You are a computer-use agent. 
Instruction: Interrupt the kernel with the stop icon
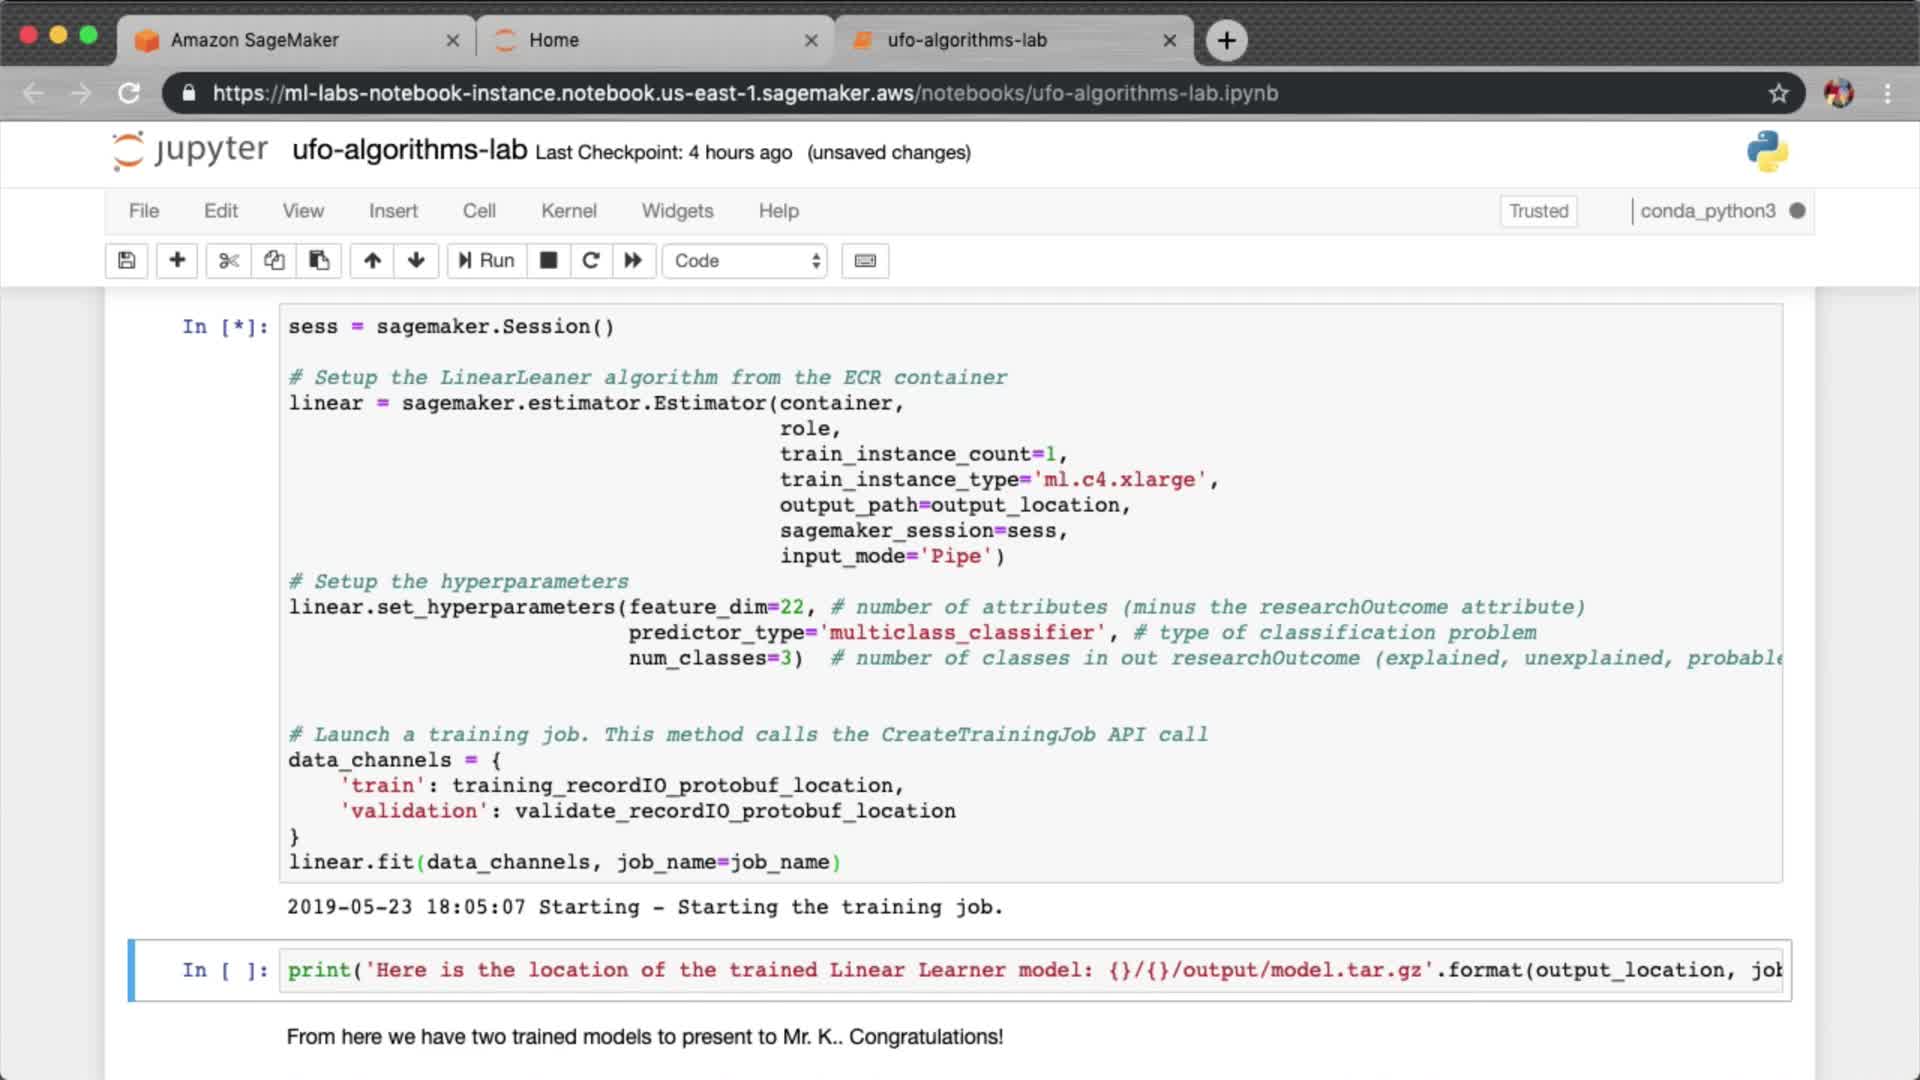pyautogui.click(x=548, y=261)
